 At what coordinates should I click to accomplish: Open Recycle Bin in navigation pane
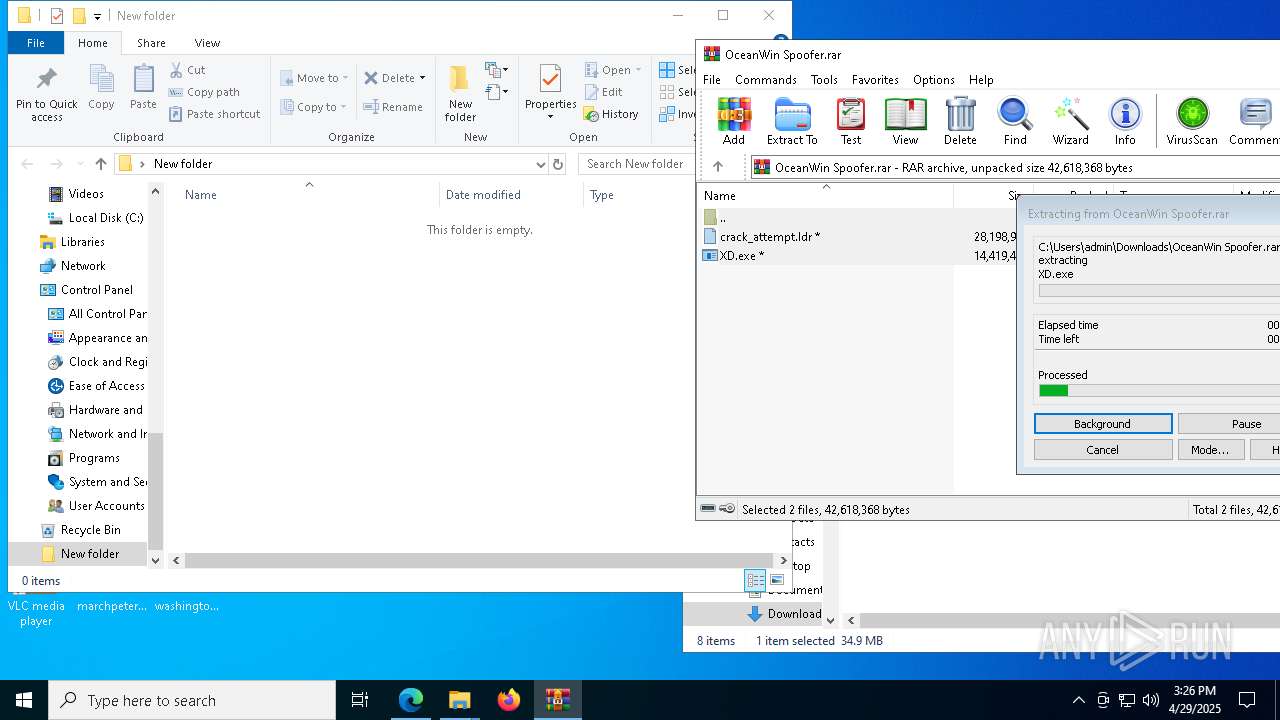pyautogui.click(x=90, y=530)
